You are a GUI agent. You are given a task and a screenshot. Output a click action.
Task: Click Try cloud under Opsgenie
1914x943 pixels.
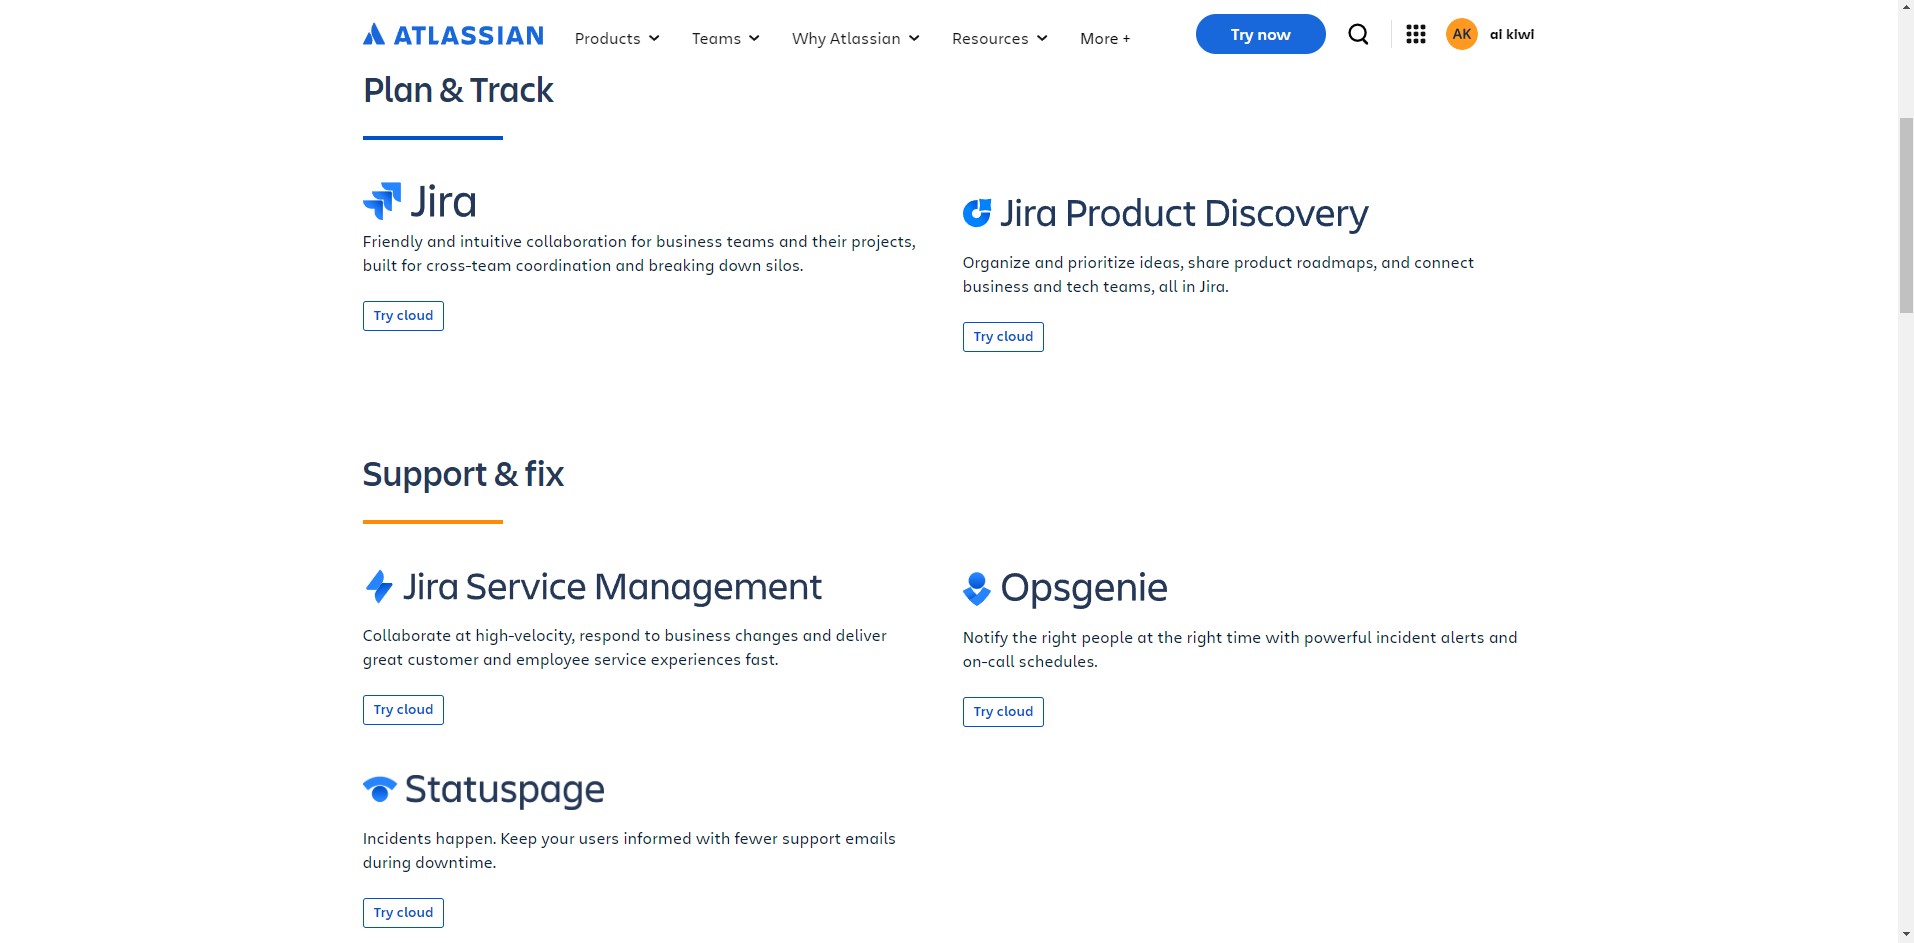1003,712
